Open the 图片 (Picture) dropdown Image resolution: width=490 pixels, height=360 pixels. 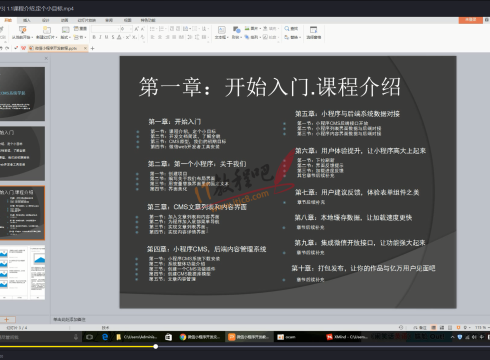[253, 29]
